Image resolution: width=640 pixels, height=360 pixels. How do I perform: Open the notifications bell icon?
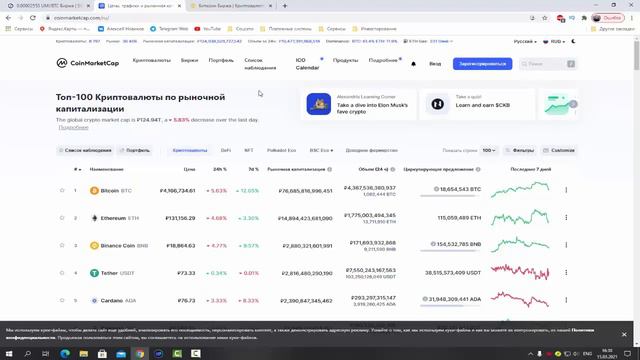point(413,64)
